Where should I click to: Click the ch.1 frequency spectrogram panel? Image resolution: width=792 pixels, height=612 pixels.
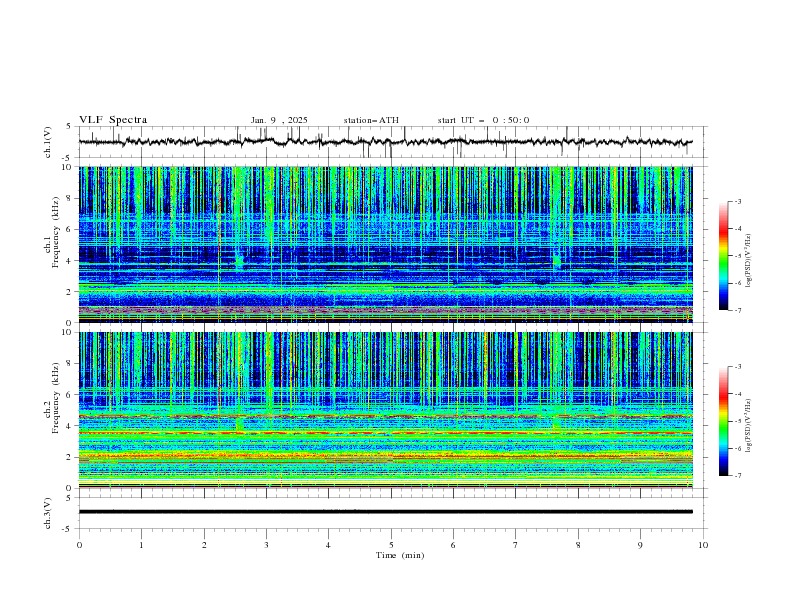[x=385, y=244]
